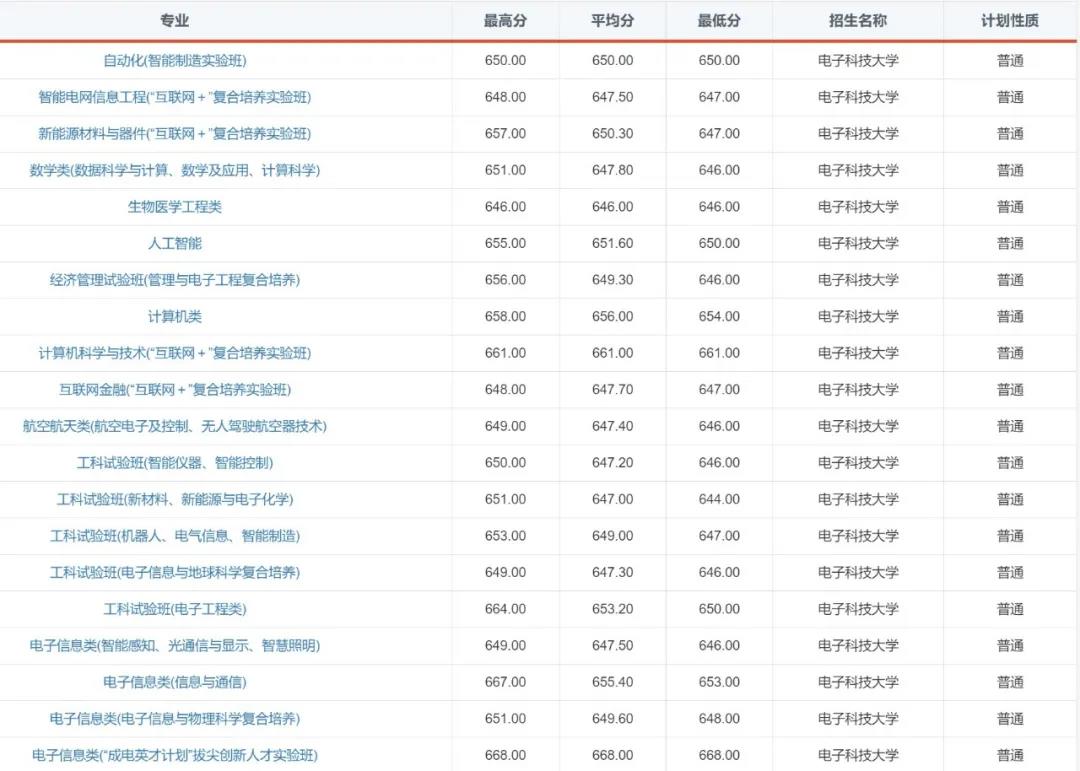
Task: Open 智能电网信息工程 experimental class link
Action: 175,97
